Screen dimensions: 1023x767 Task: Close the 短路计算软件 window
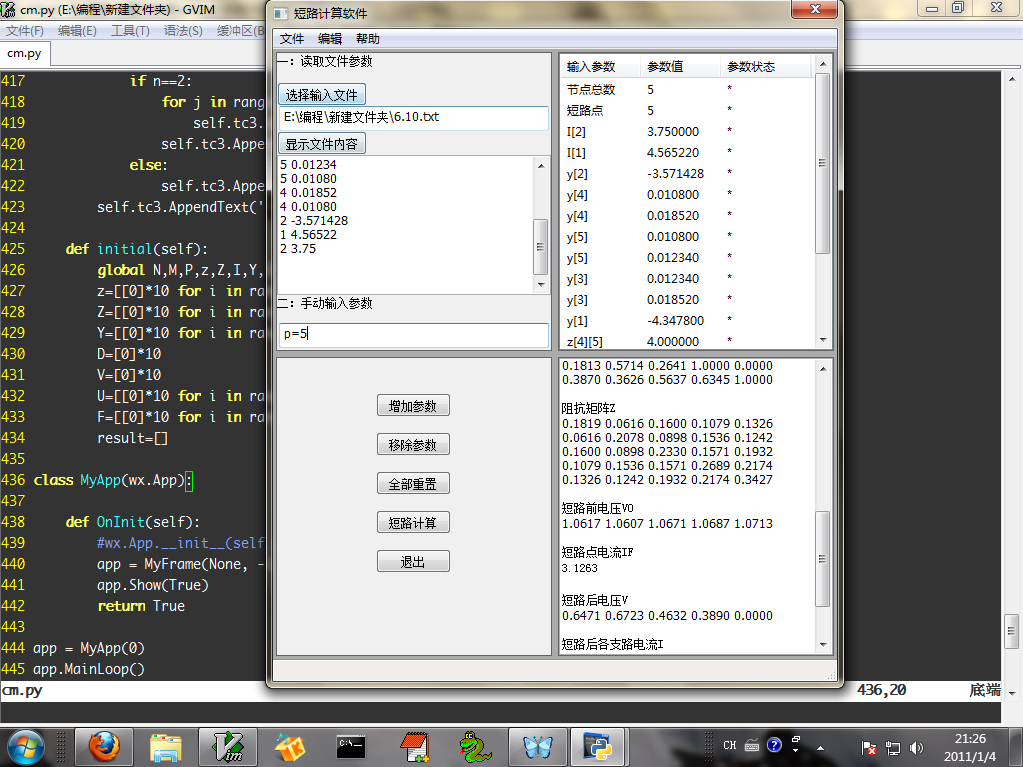[x=814, y=8]
